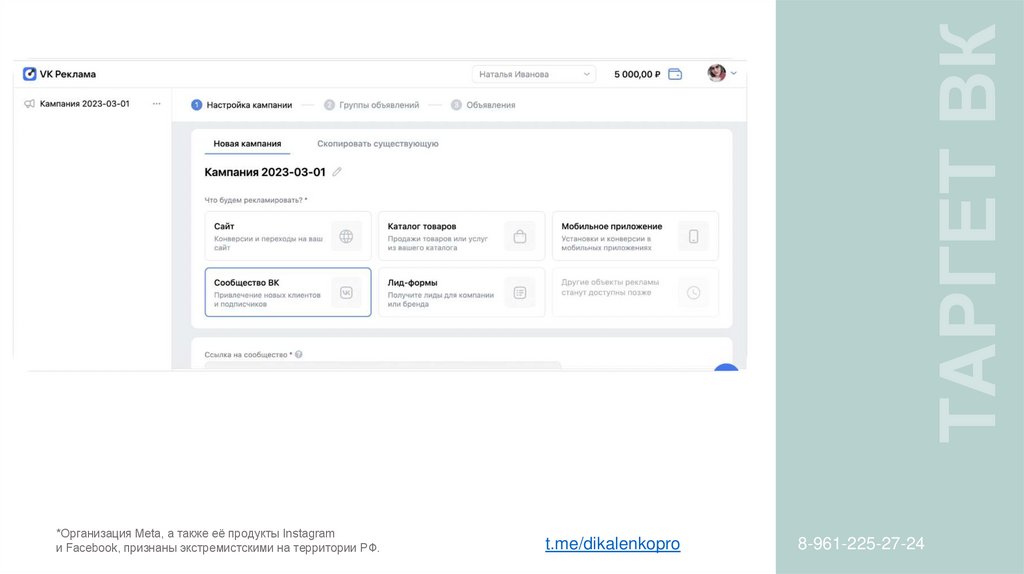Screen dimensions: 1024x574
Task: Click the VK Реклама logo icon
Action: 29,74
